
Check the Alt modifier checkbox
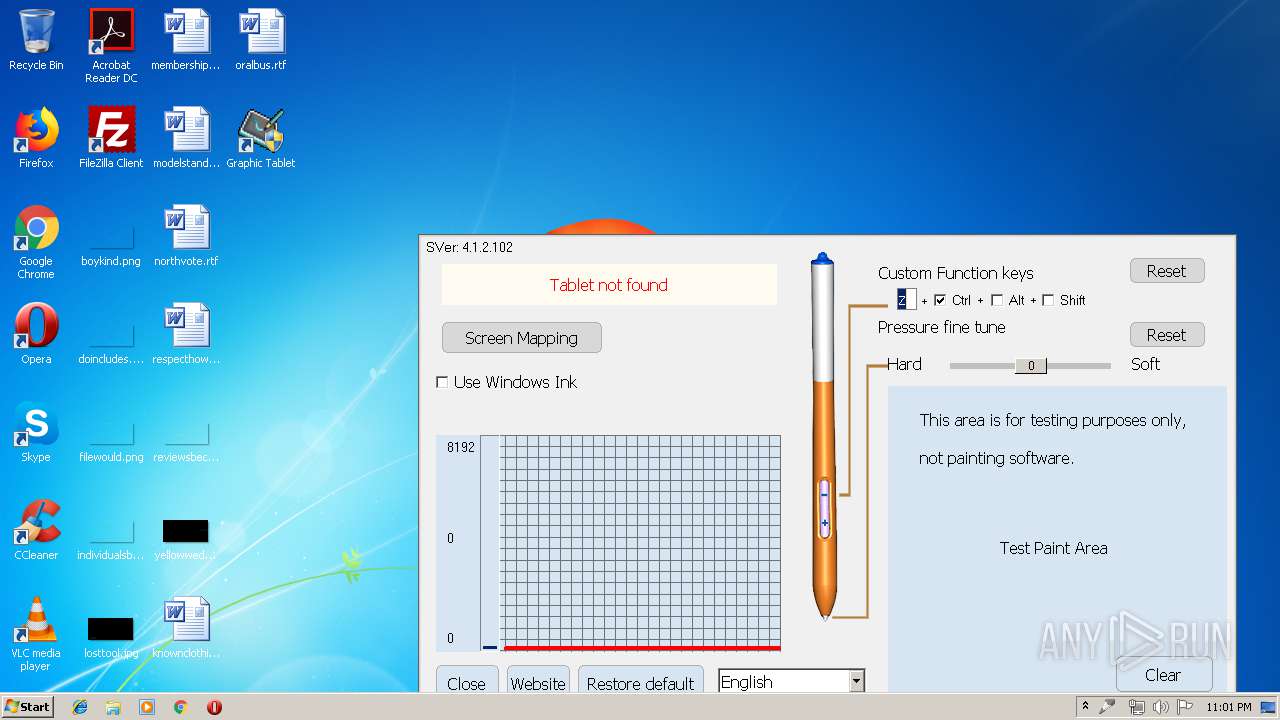(x=997, y=300)
